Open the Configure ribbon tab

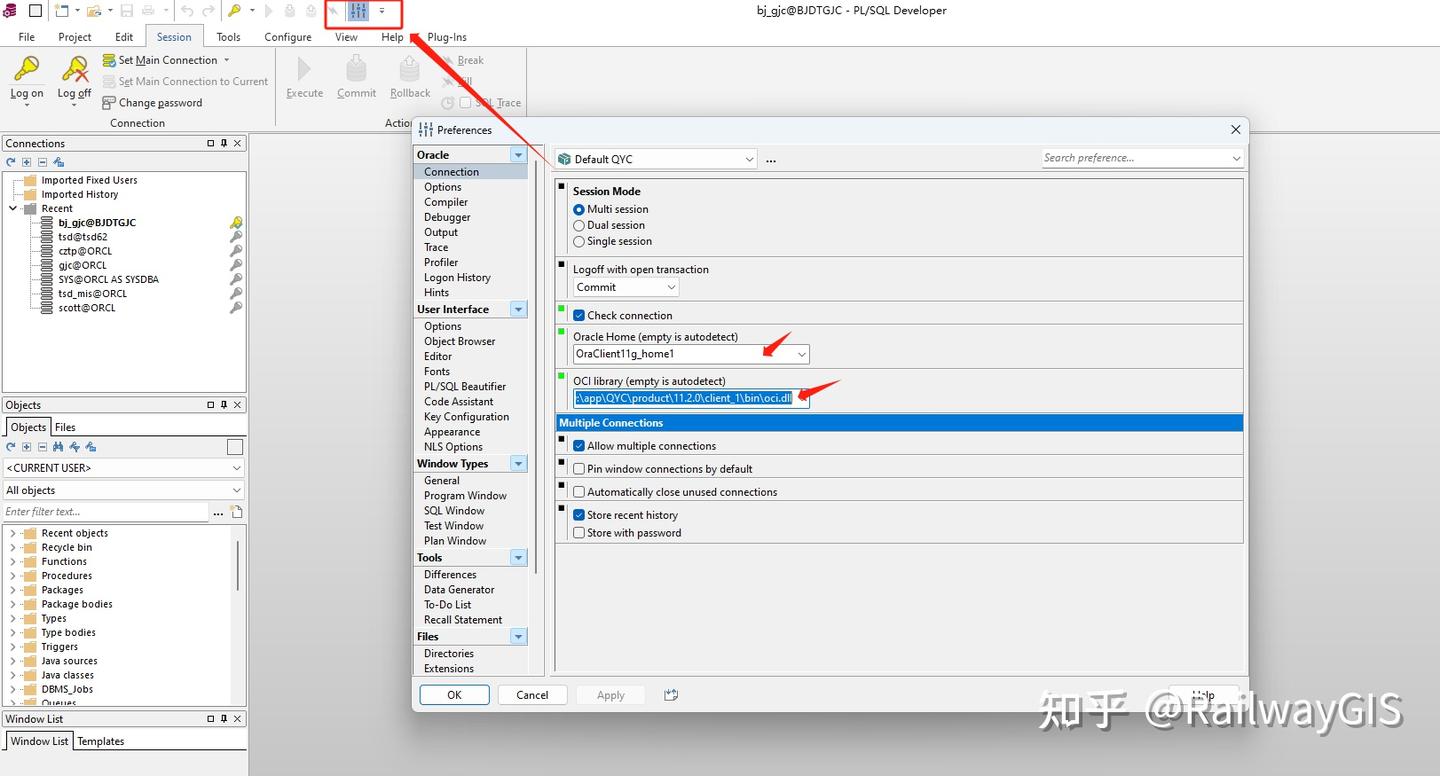(288, 37)
